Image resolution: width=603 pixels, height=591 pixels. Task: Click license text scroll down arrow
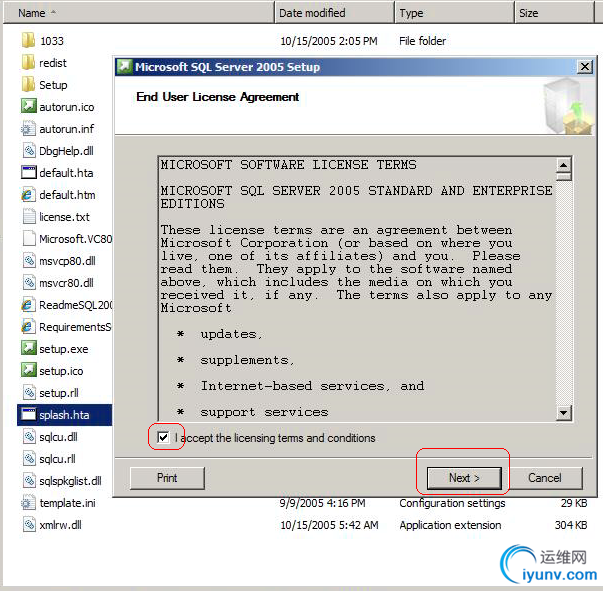[563, 413]
